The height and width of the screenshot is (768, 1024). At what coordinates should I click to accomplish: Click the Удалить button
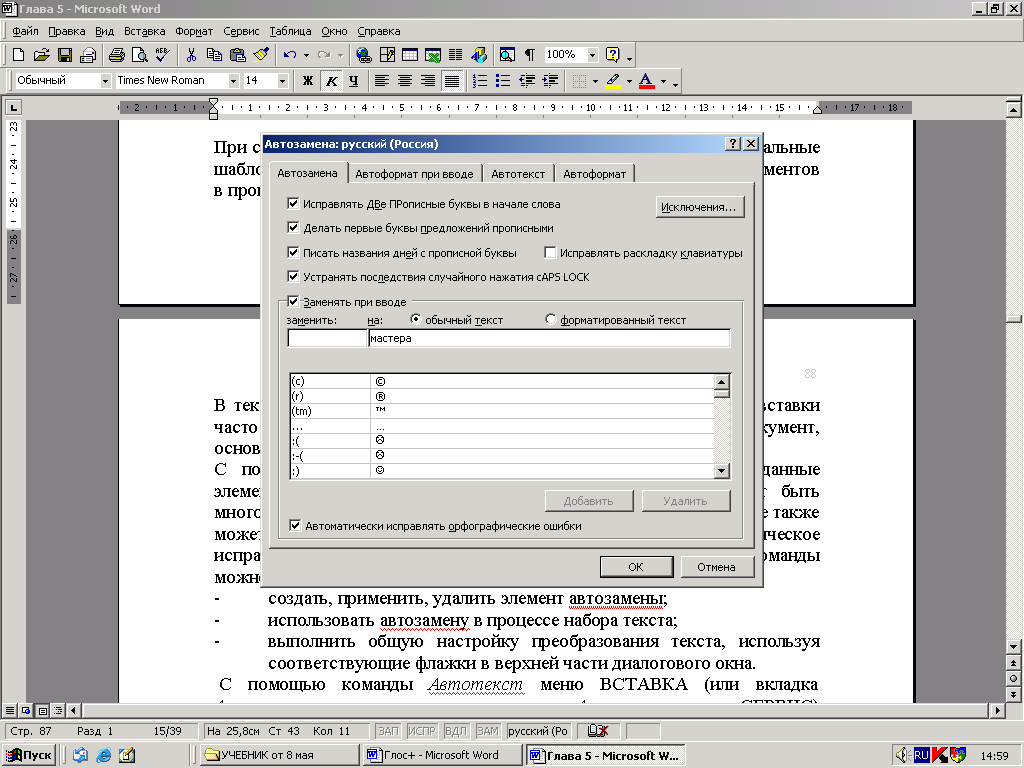click(x=685, y=501)
